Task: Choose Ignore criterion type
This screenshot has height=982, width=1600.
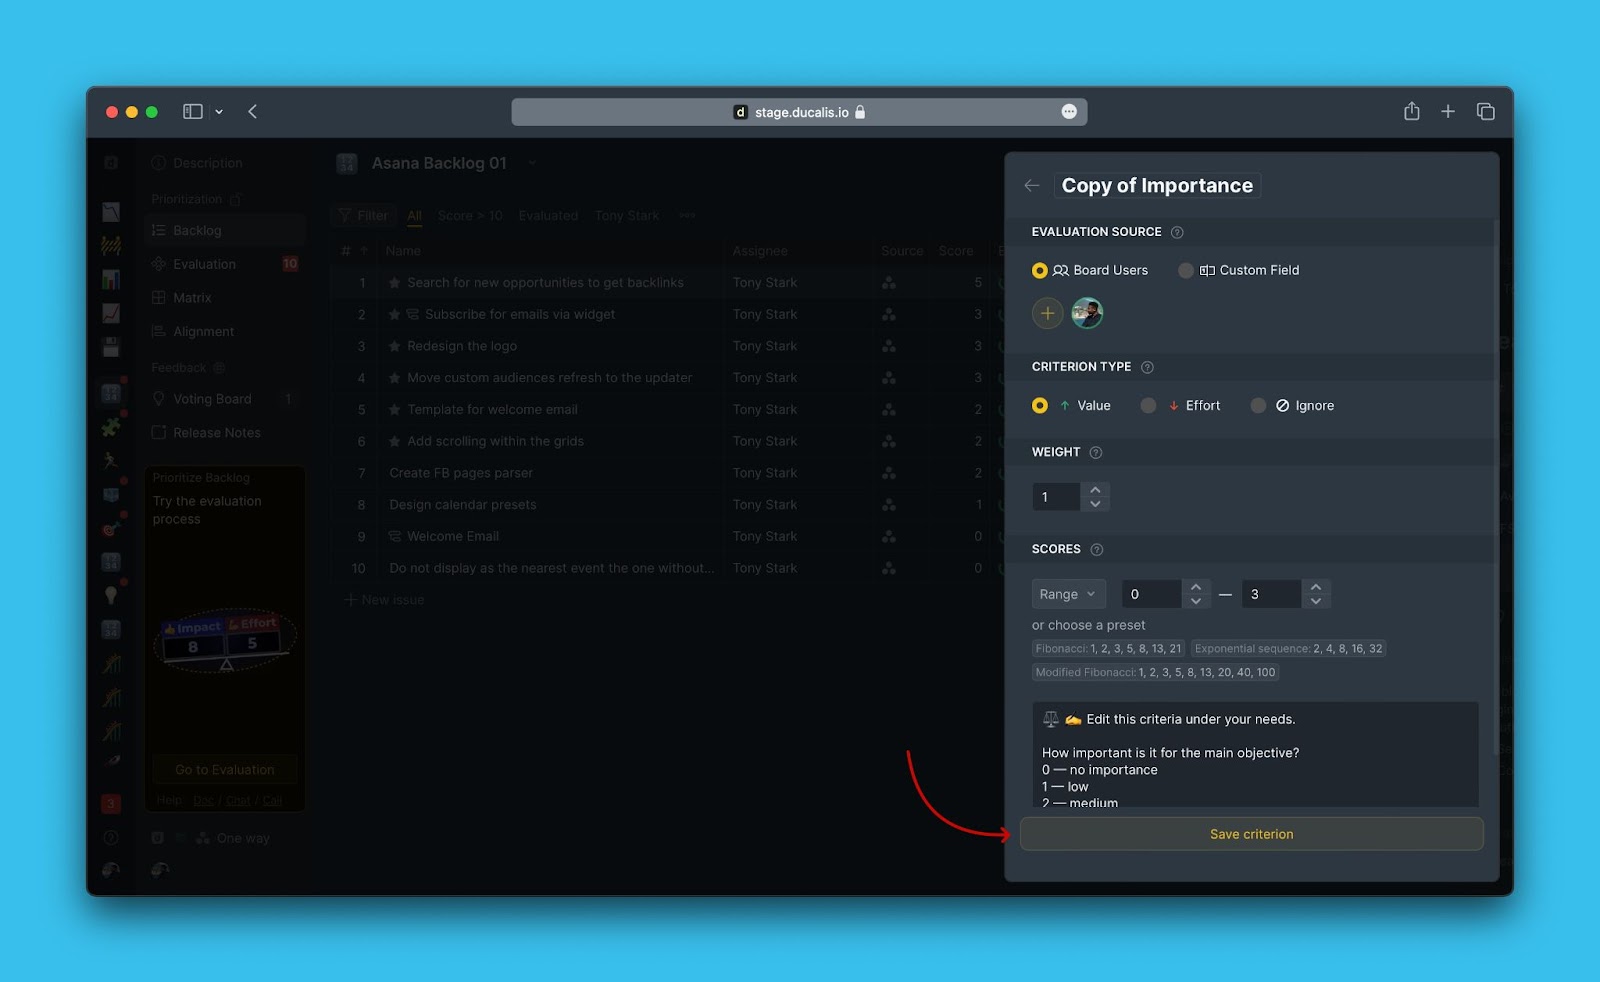Action: 1292,406
